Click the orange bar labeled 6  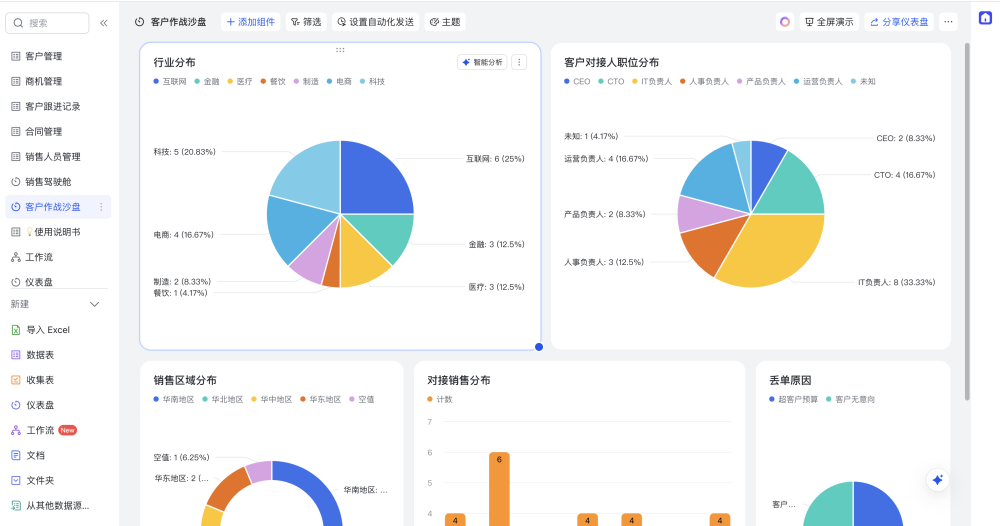499,488
